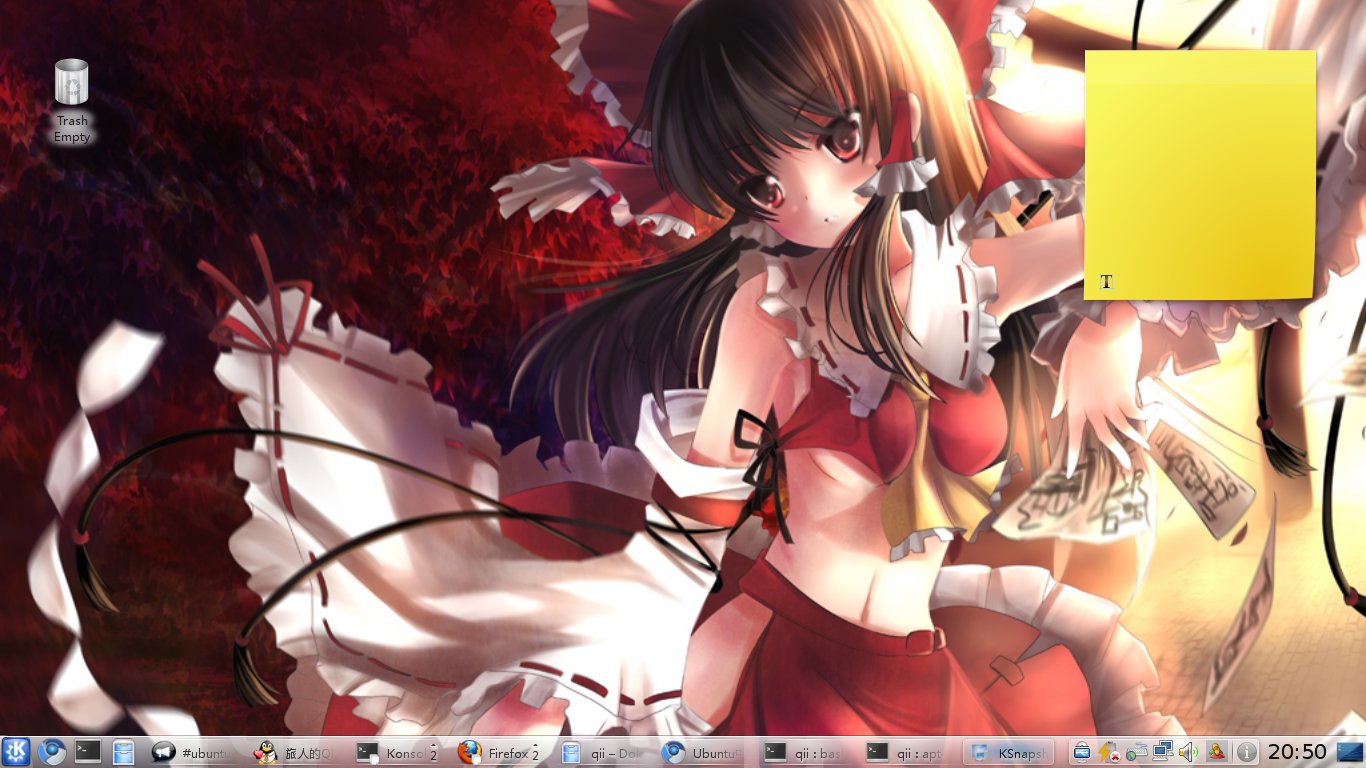Open the notifications info tray icon
Viewport: 1366px width, 768px height.
(1246, 752)
